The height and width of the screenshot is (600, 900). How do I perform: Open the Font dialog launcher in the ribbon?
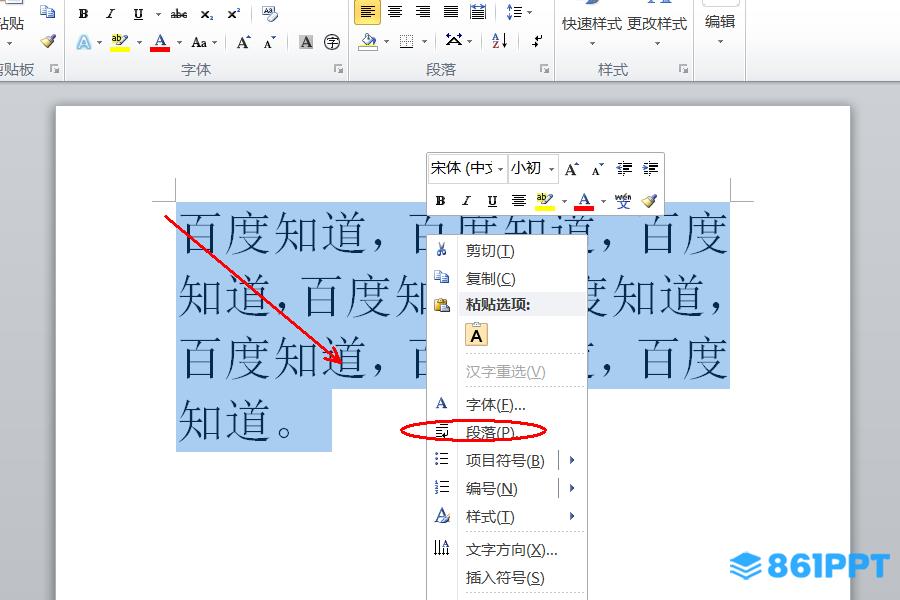tap(339, 69)
